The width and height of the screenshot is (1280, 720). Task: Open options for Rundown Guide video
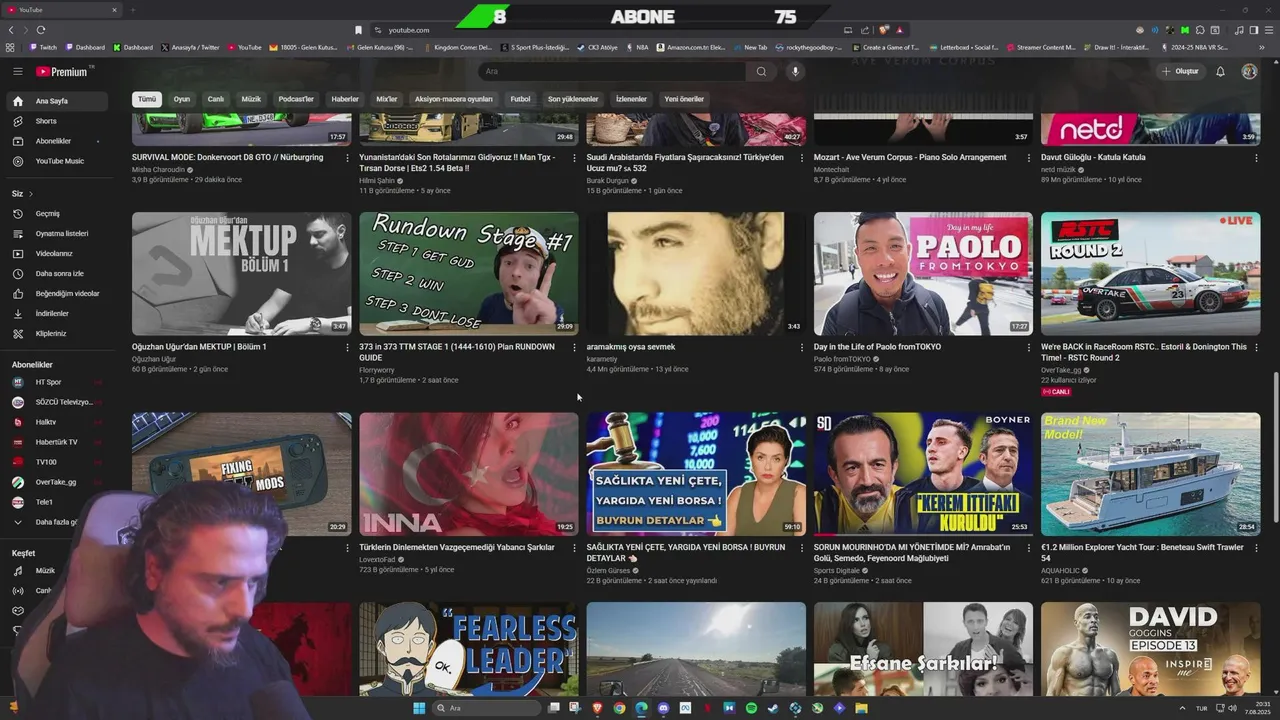point(574,347)
